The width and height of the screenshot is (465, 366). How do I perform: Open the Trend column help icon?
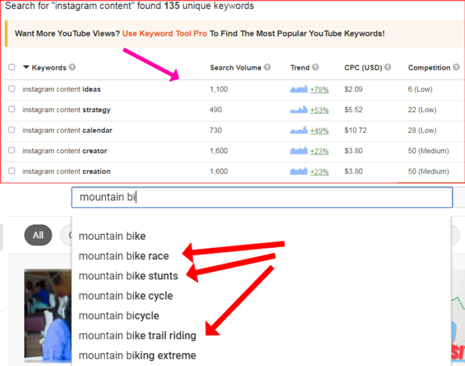coord(315,67)
